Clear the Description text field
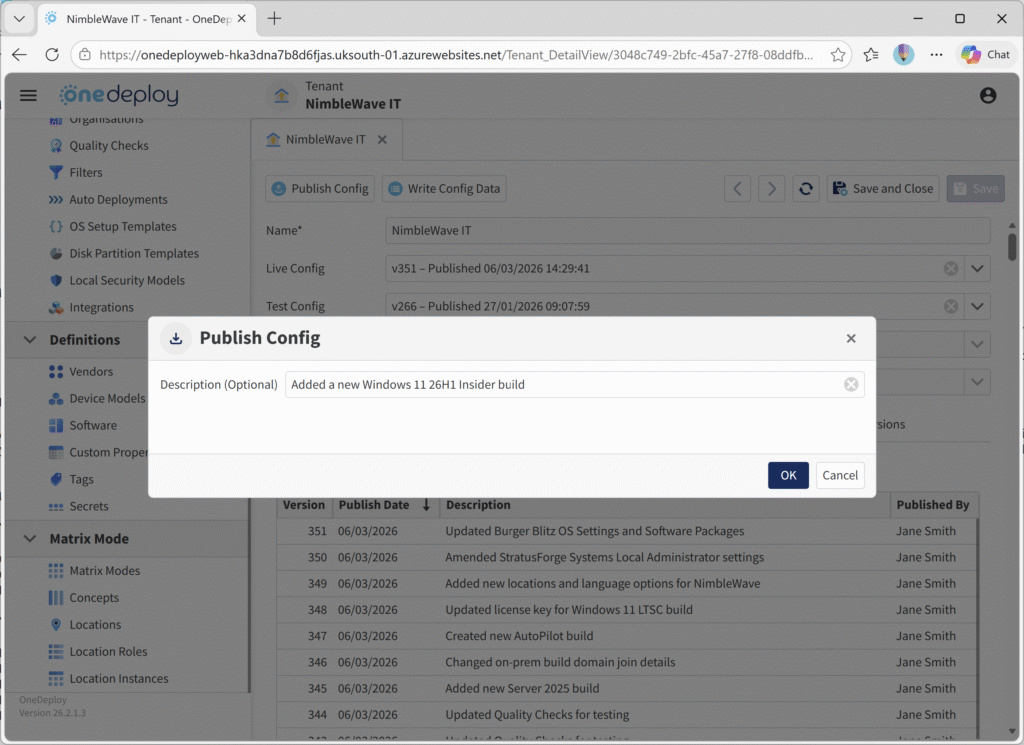The width and height of the screenshot is (1024, 745). [x=851, y=385]
